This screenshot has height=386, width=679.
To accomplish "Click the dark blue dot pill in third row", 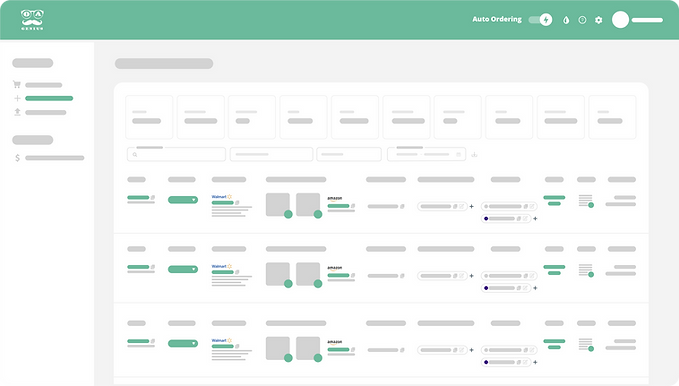I will [x=506, y=362].
